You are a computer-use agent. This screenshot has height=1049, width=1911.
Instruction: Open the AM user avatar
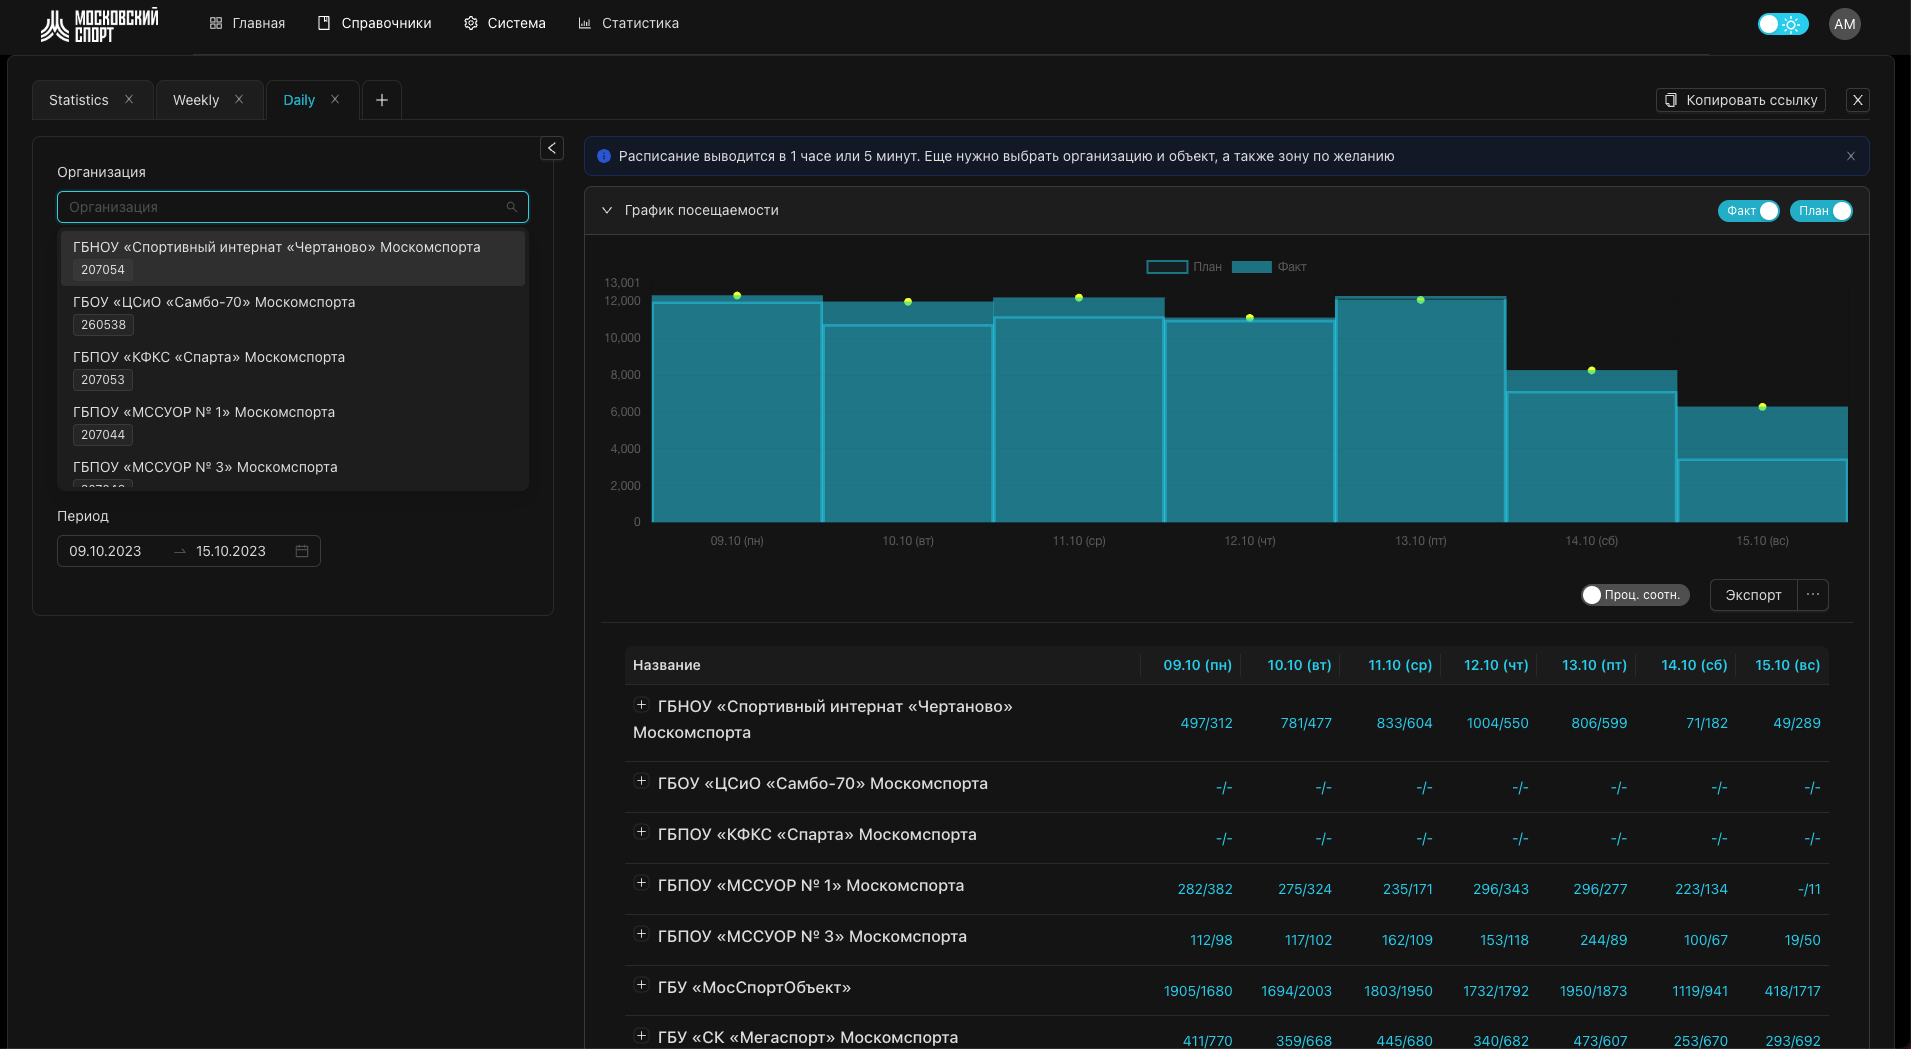point(1844,24)
